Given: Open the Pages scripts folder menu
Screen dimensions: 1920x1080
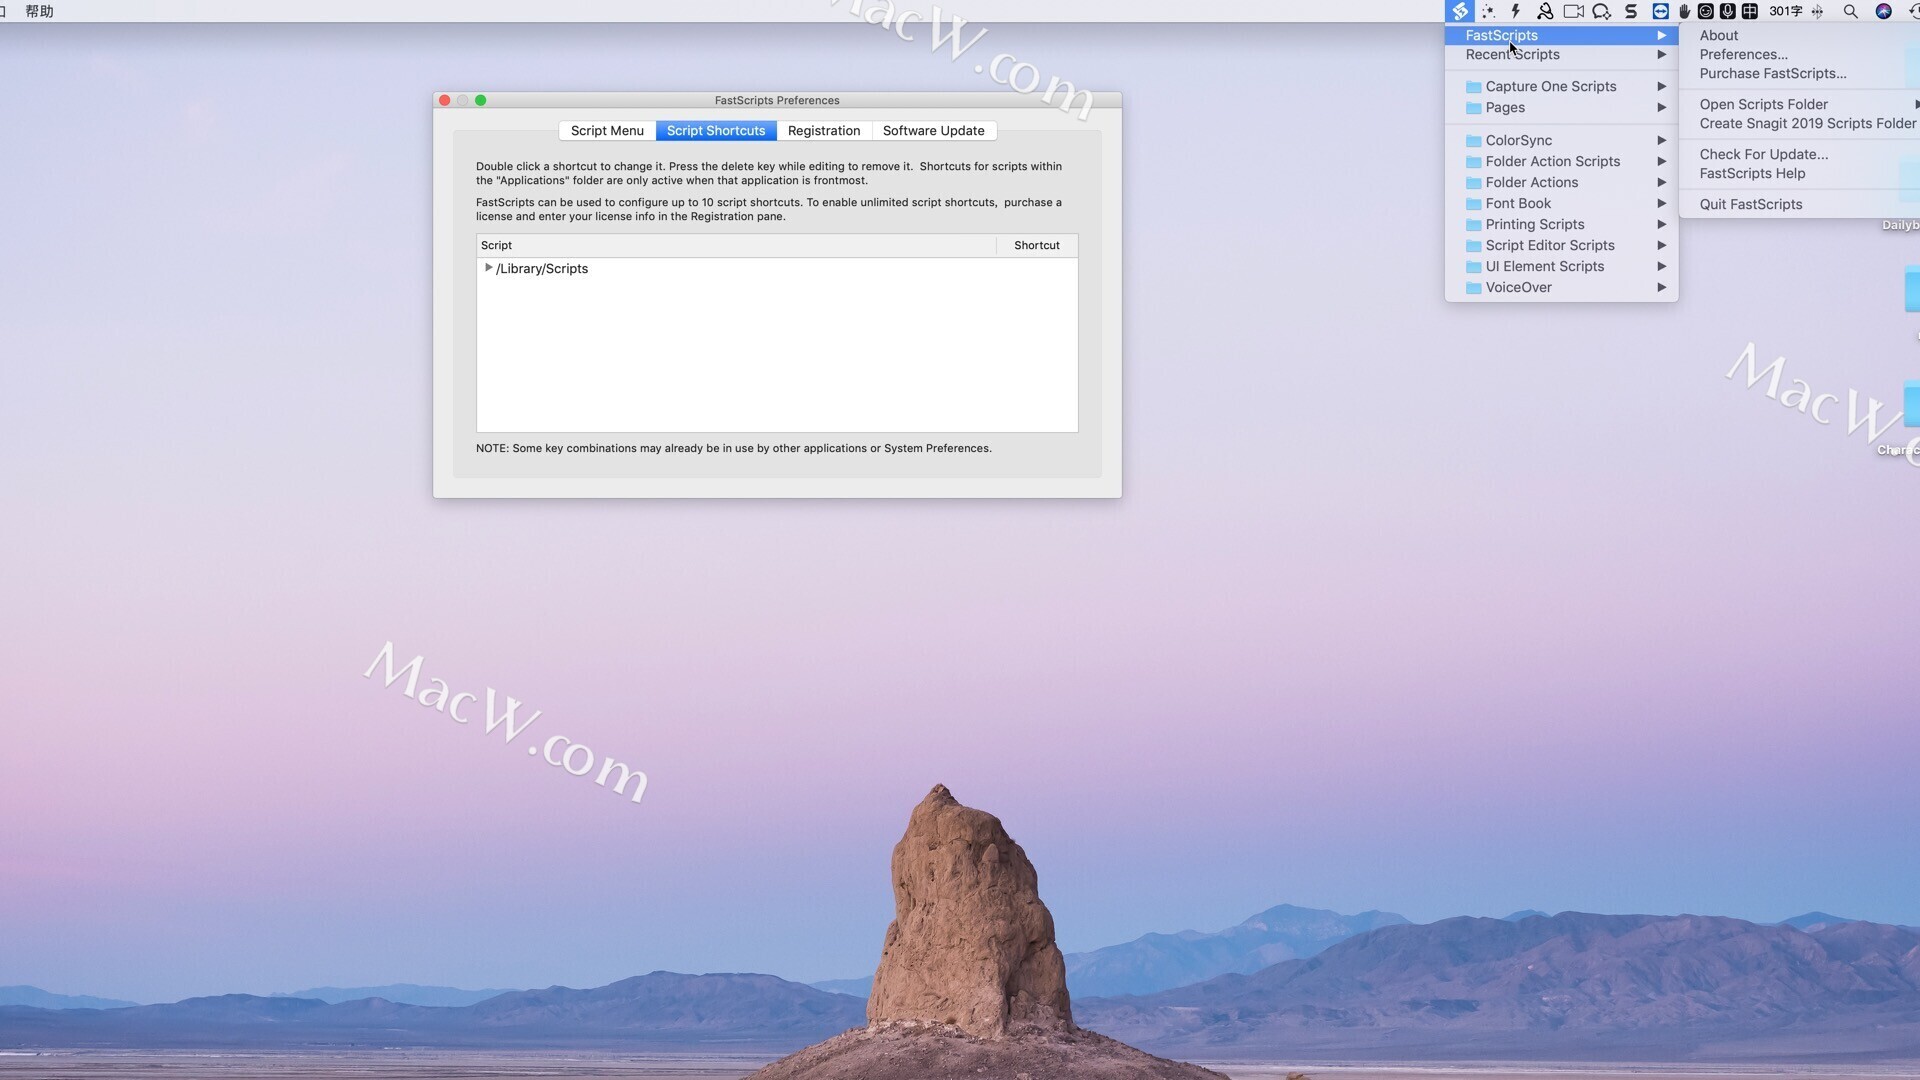Looking at the screenshot, I should pyautogui.click(x=1561, y=107).
